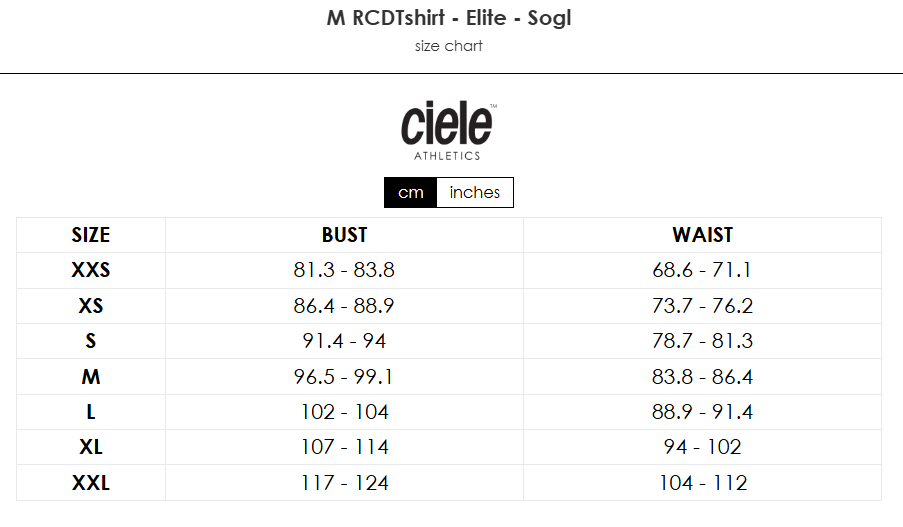
Task: Select the XXL size row label
Action: tap(91, 483)
